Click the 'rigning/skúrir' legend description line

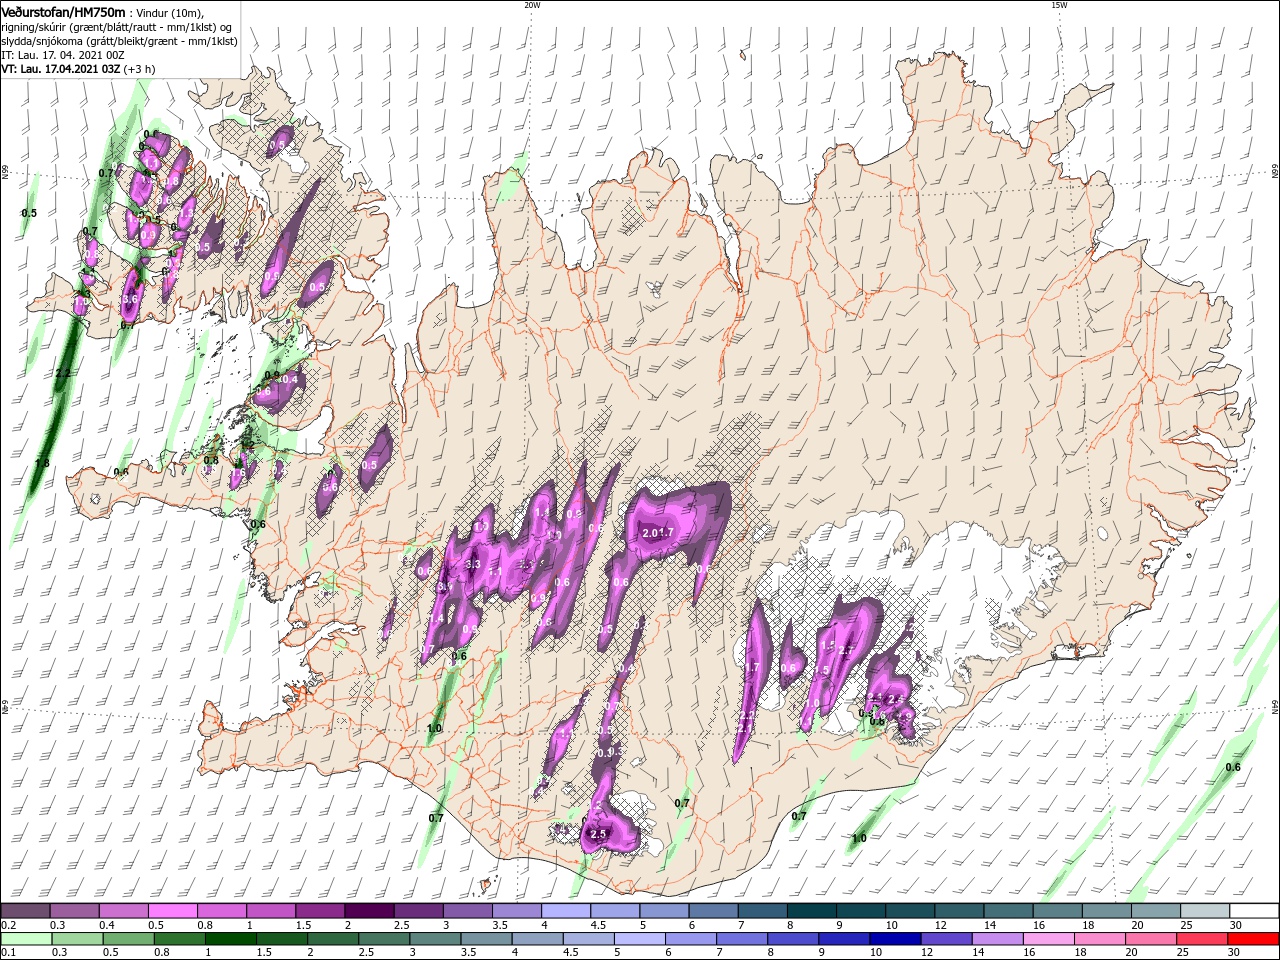(116, 26)
